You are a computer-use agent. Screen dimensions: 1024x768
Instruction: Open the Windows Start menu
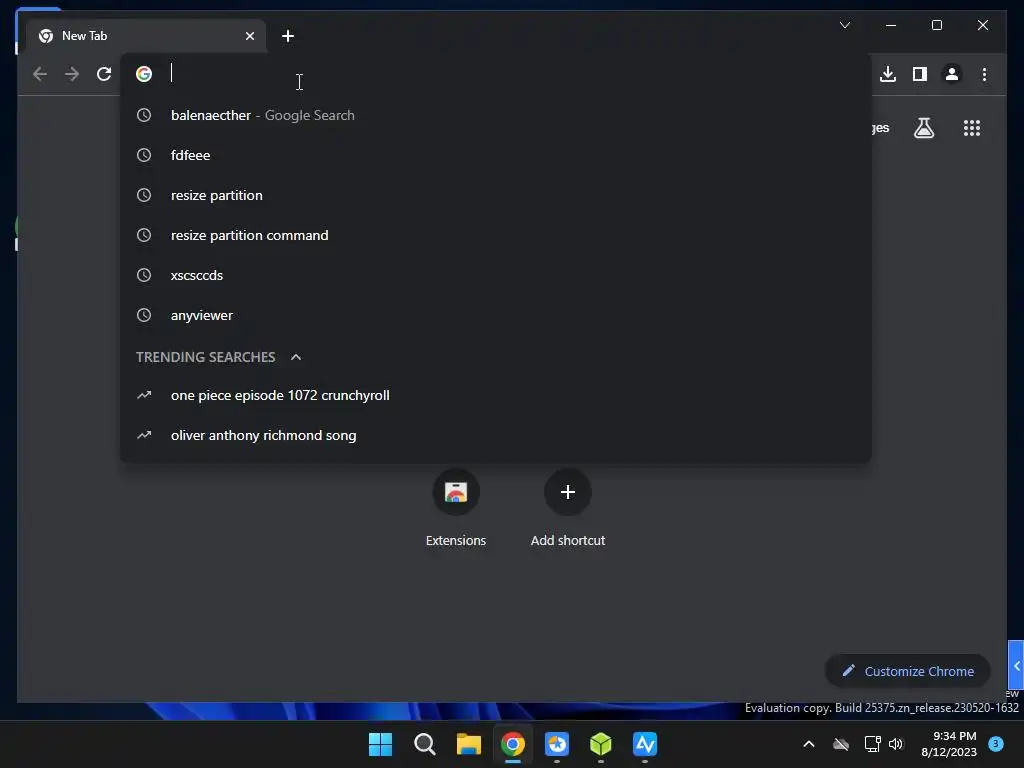click(380, 744)
